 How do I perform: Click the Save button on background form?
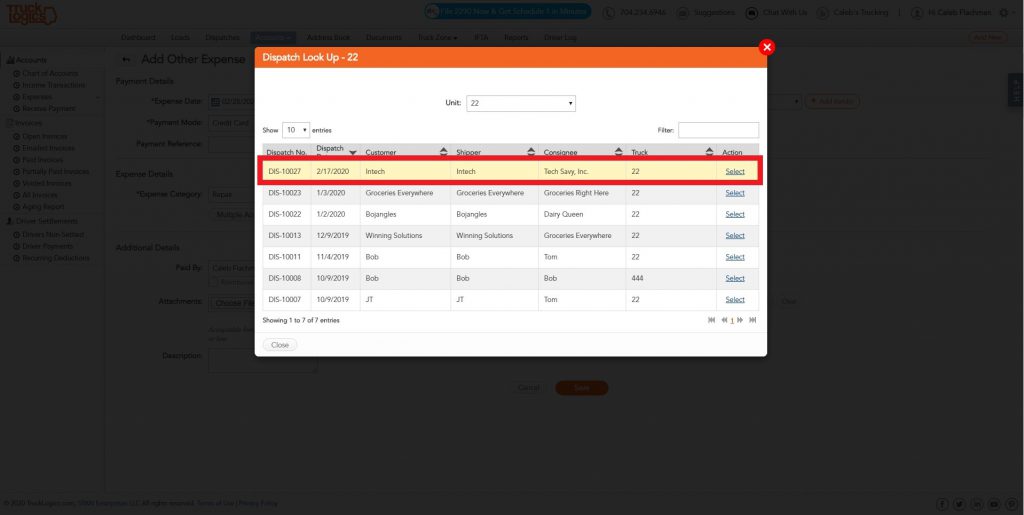581,388
